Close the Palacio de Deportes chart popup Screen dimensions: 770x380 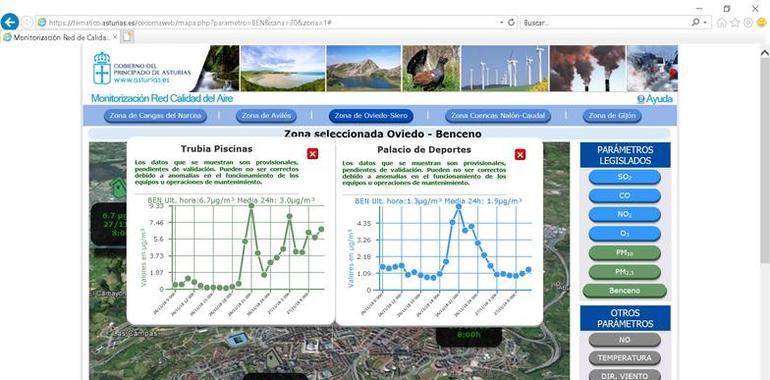tap(520, 155)
